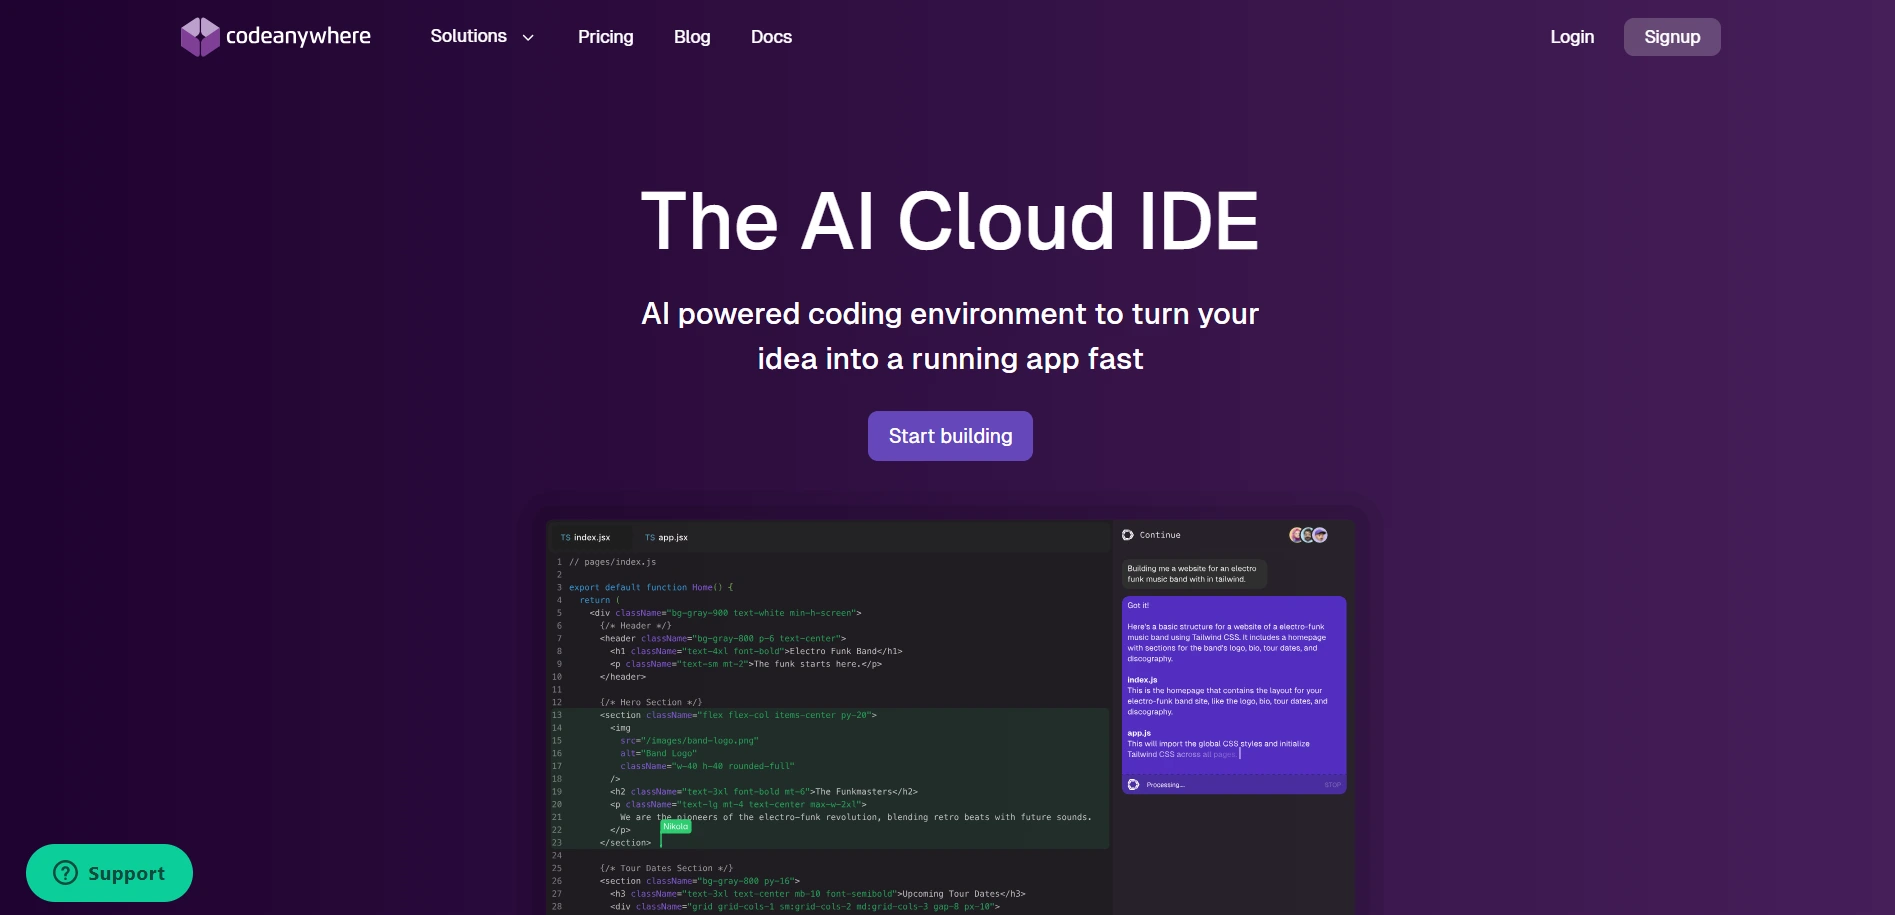Image resolution: width=1895 pixels, height=915 pixels.
Task: Click the Login link
Action: pyautogui.click(x=1571, y=36)
